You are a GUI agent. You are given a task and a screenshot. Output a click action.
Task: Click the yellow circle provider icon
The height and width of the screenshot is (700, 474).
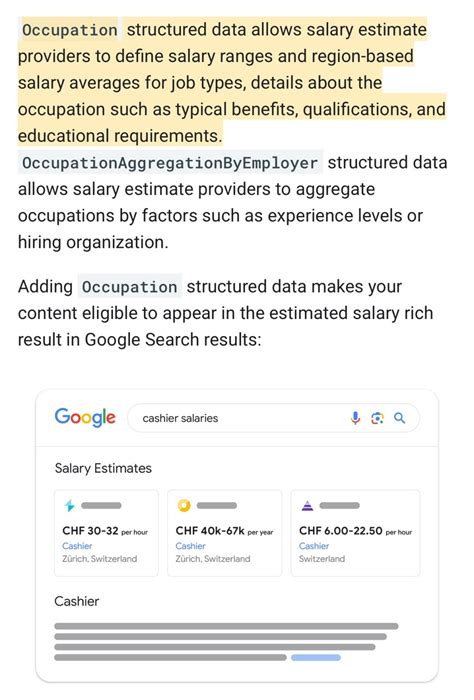[184, 505]
